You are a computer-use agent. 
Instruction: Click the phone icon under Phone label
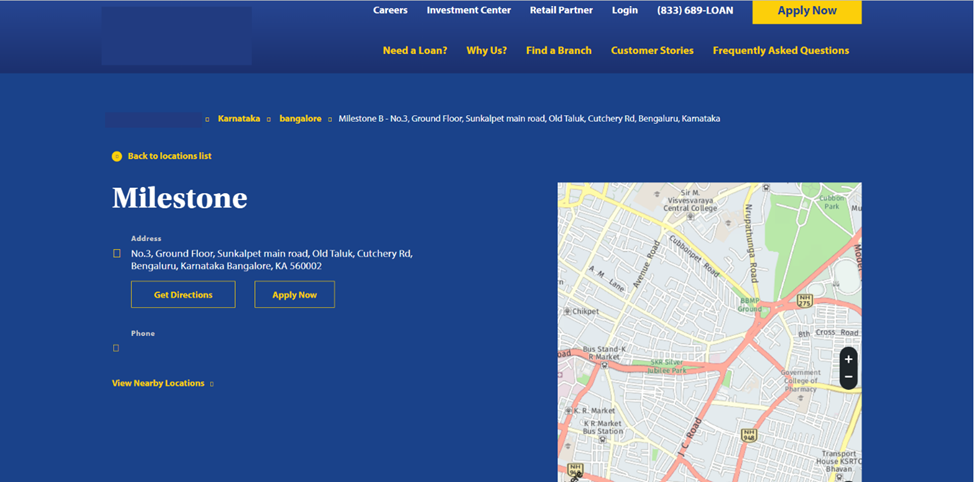[x=116, y=348]
